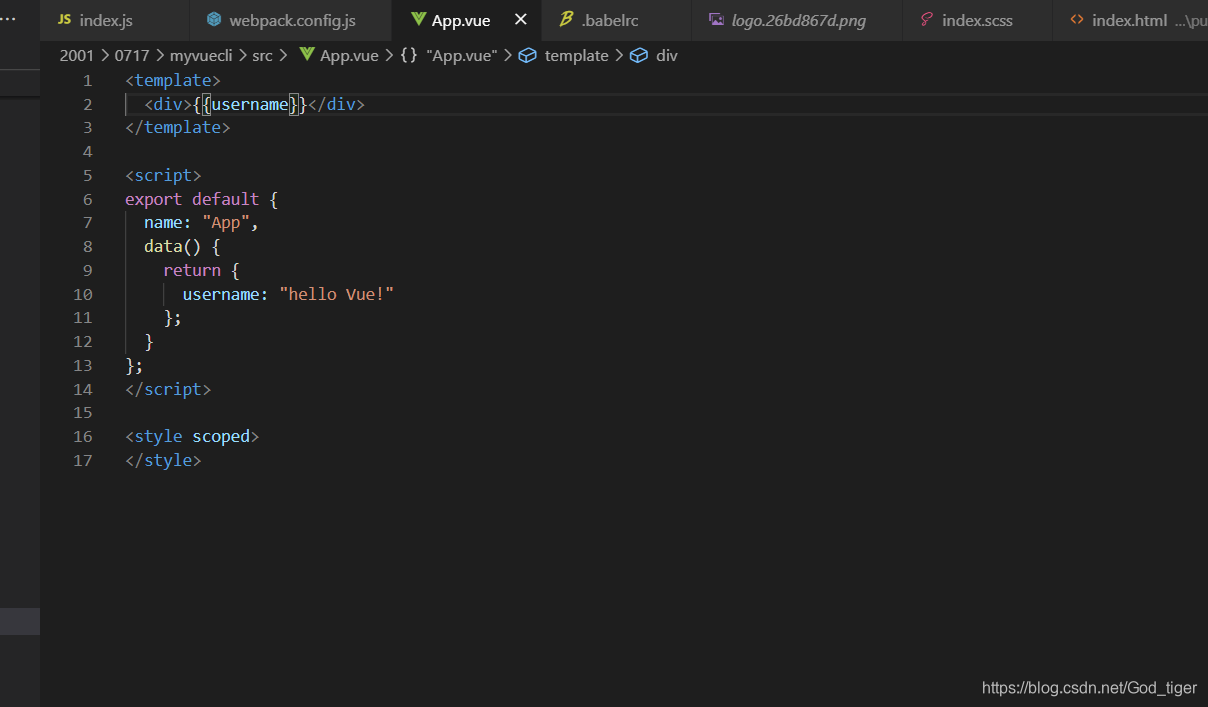This screenshot has height=707, width=1208.
Task: Open the three-dots more actions menu
Action: tap(8, 20)
